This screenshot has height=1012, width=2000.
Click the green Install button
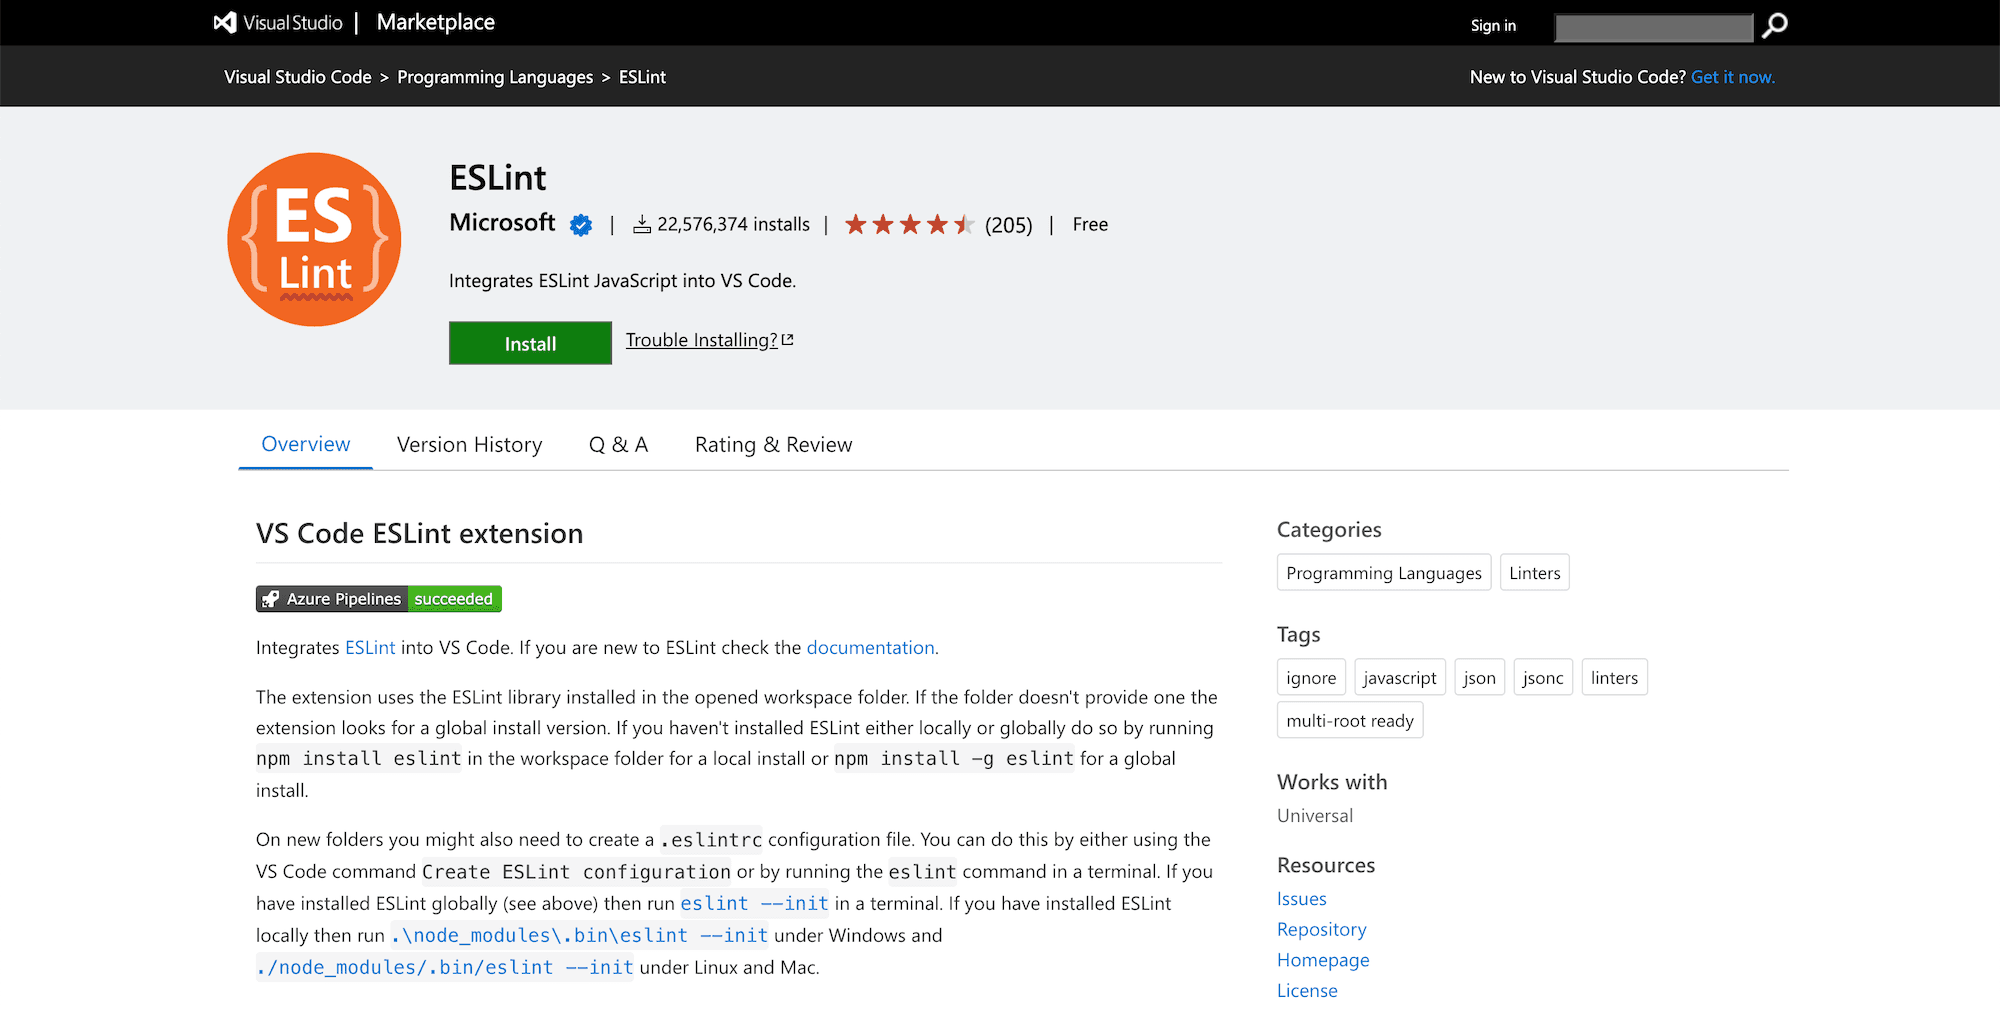(530, 343)
